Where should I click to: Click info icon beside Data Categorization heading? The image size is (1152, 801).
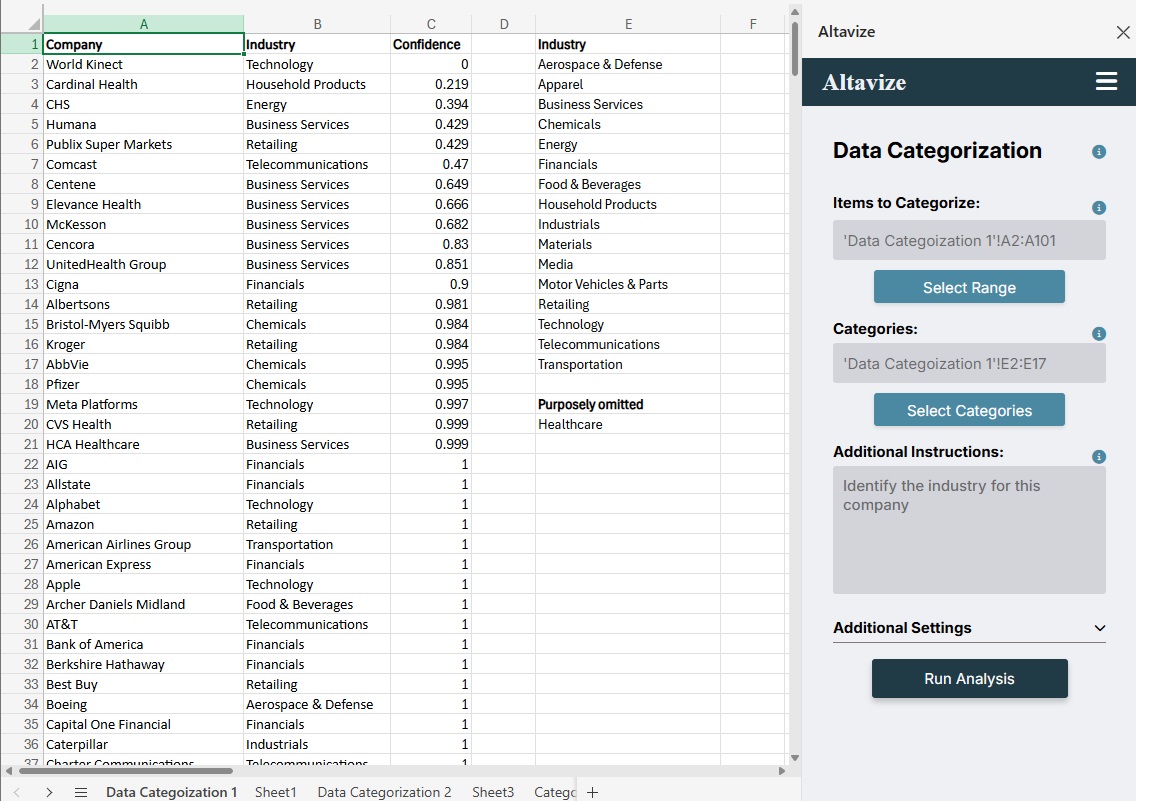coord(1098,152)
